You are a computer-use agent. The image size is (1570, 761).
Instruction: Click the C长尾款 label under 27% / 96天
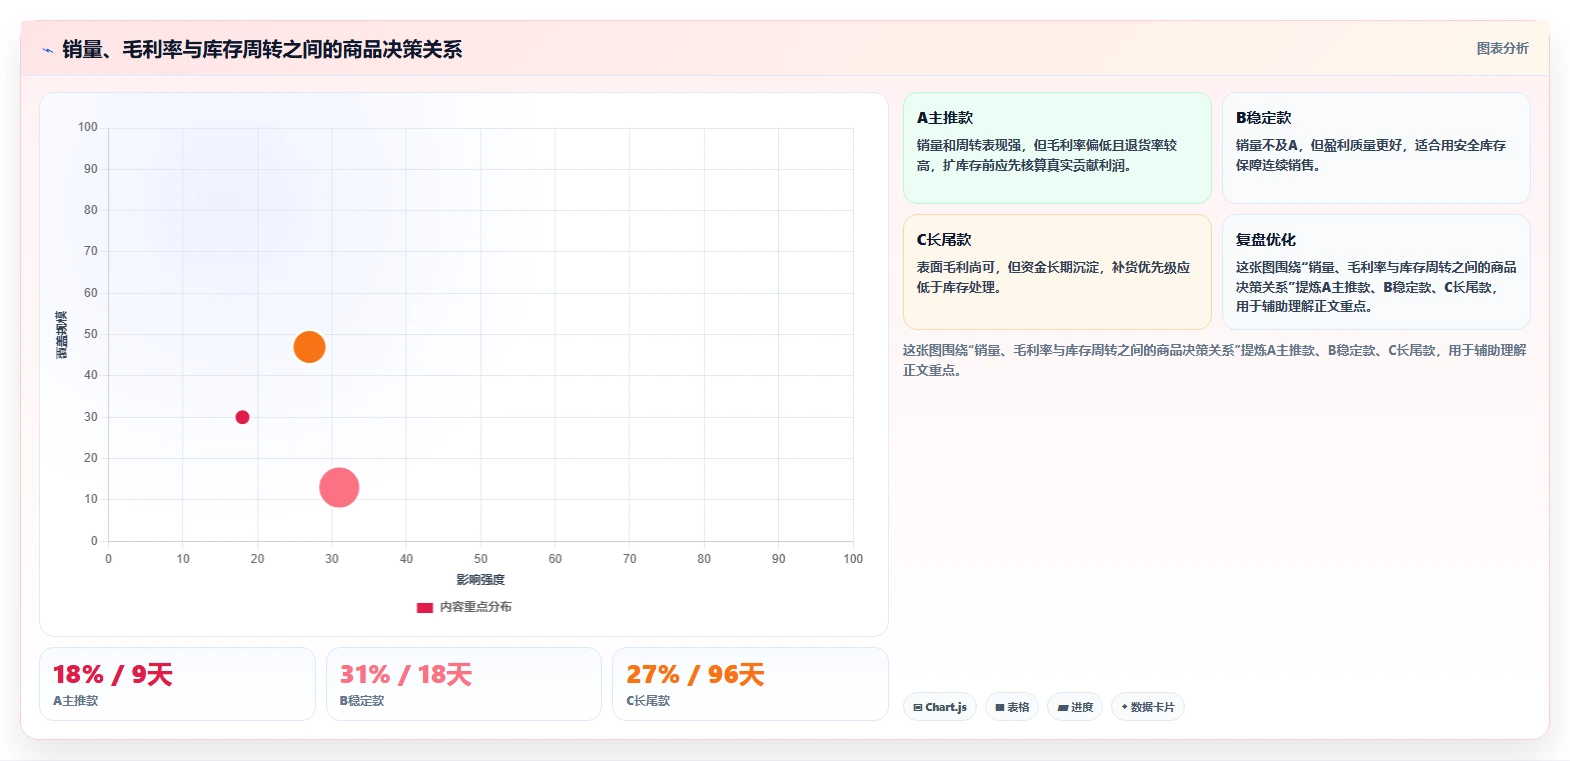(648, 701)
